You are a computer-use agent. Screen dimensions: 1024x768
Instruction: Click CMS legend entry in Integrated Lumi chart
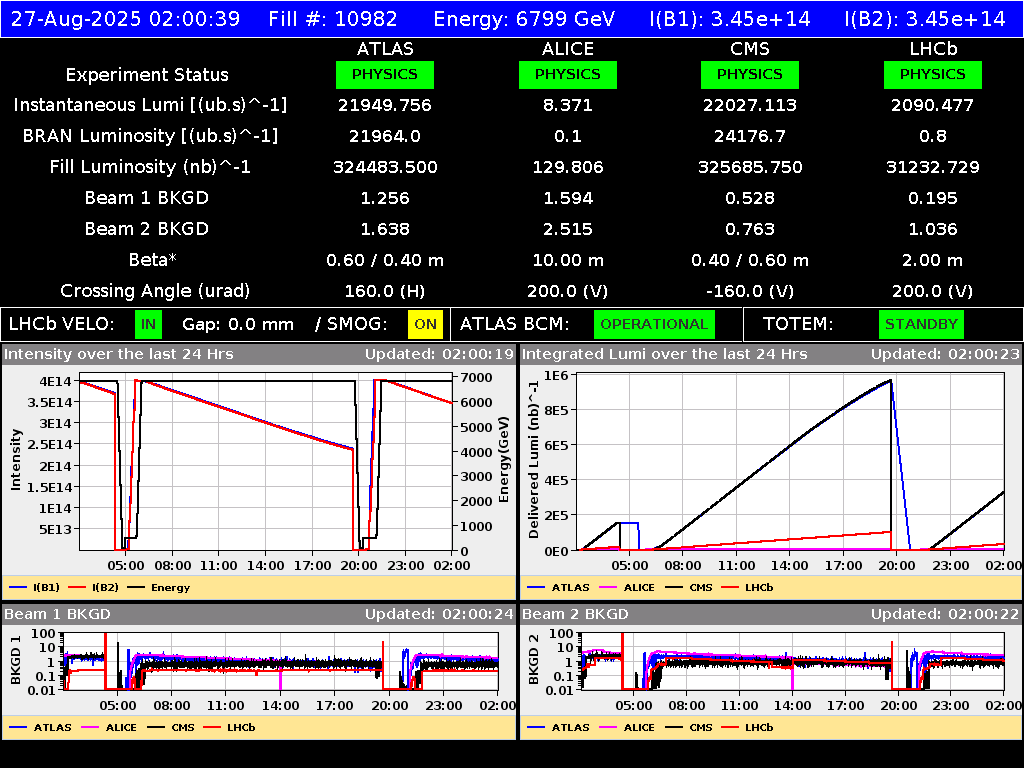coord(689,587)
